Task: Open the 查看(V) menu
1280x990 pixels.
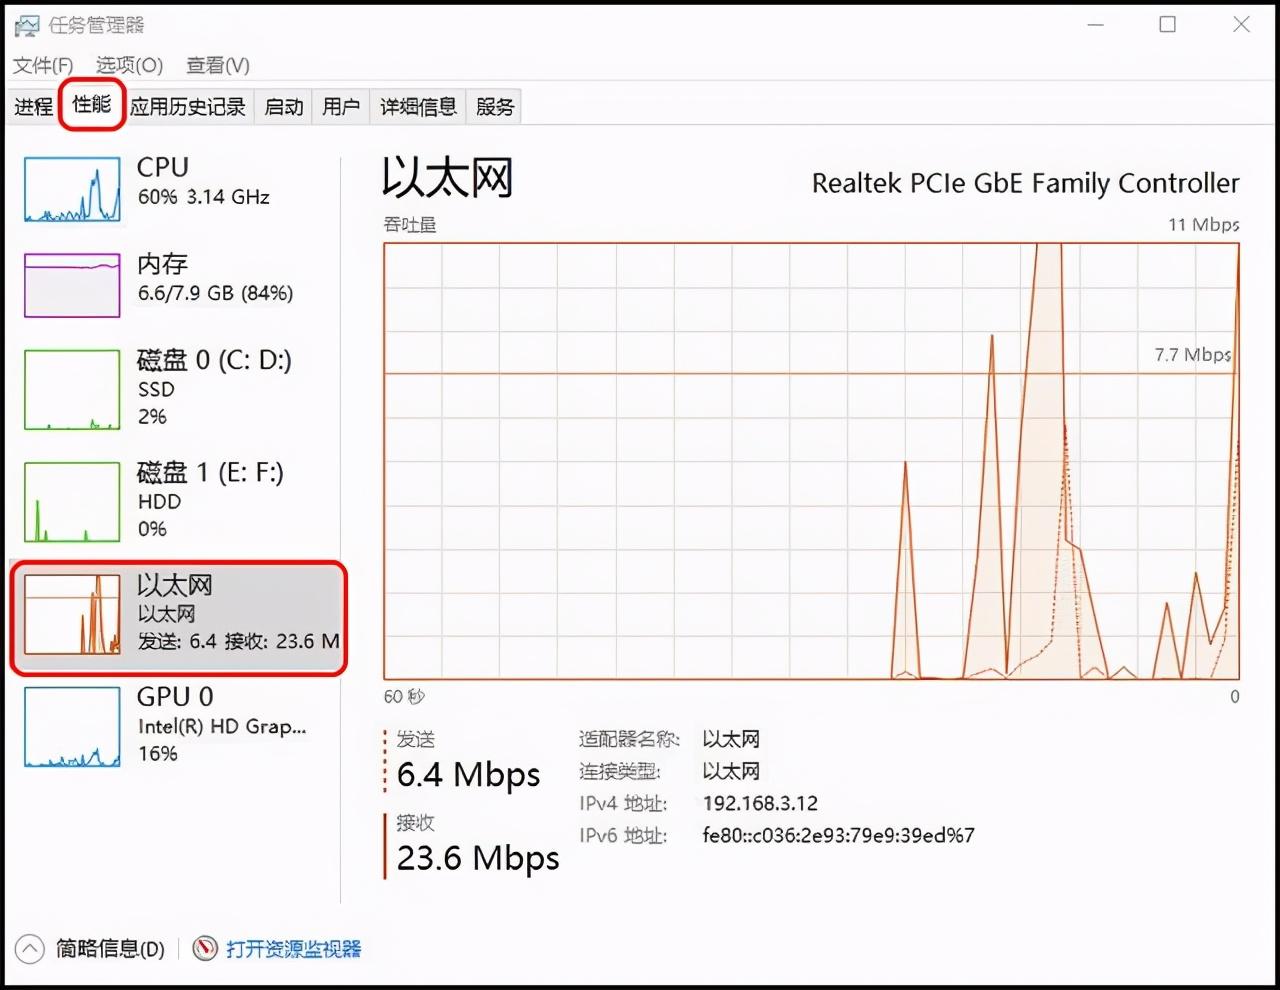Action: [216, 65]
